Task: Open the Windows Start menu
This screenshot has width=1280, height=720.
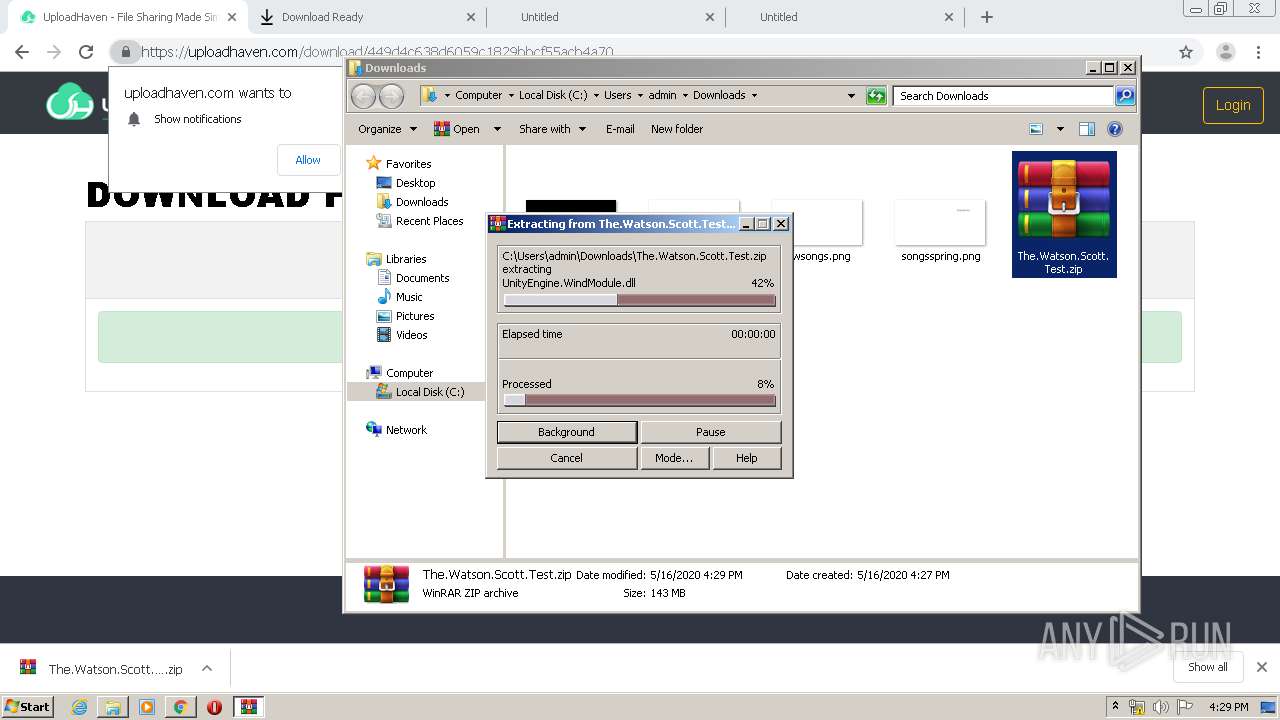Action: click(x=28, y=706)
